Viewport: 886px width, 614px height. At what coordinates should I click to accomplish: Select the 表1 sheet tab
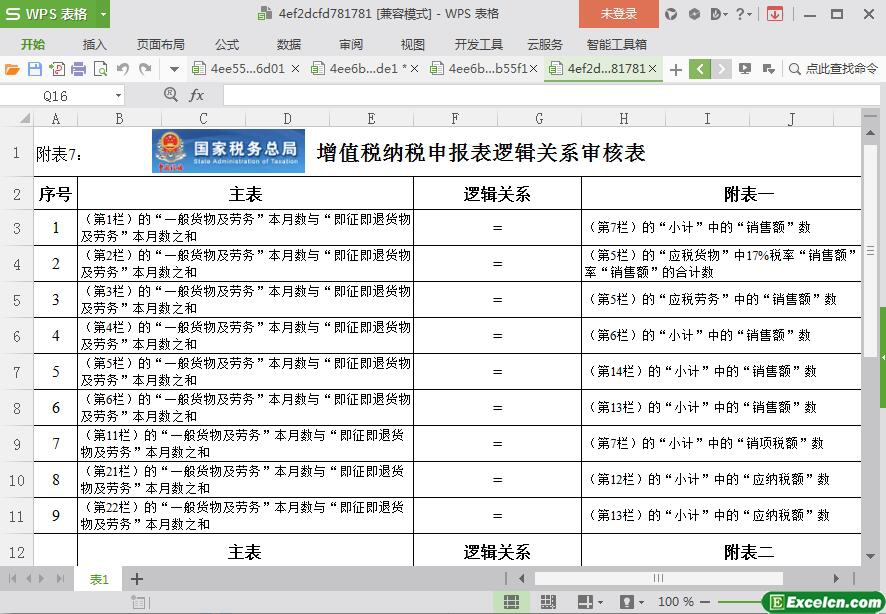click(x=99, y=579)
